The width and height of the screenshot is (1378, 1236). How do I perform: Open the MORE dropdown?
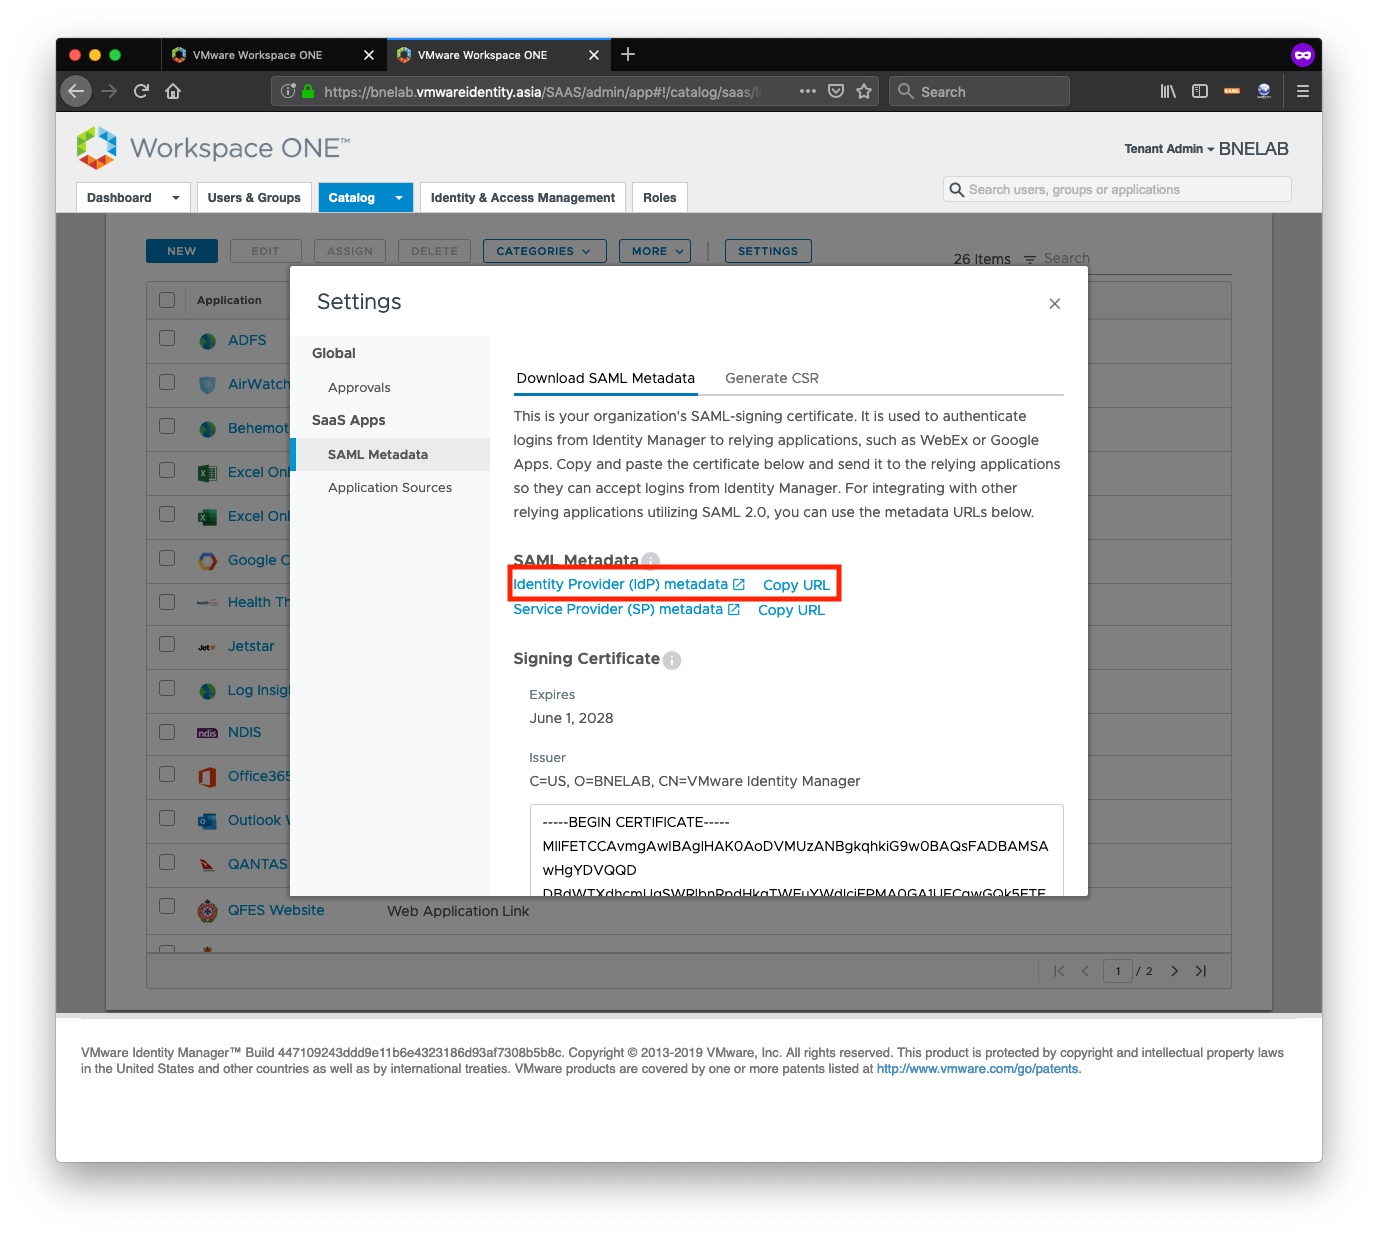point(655,251)
